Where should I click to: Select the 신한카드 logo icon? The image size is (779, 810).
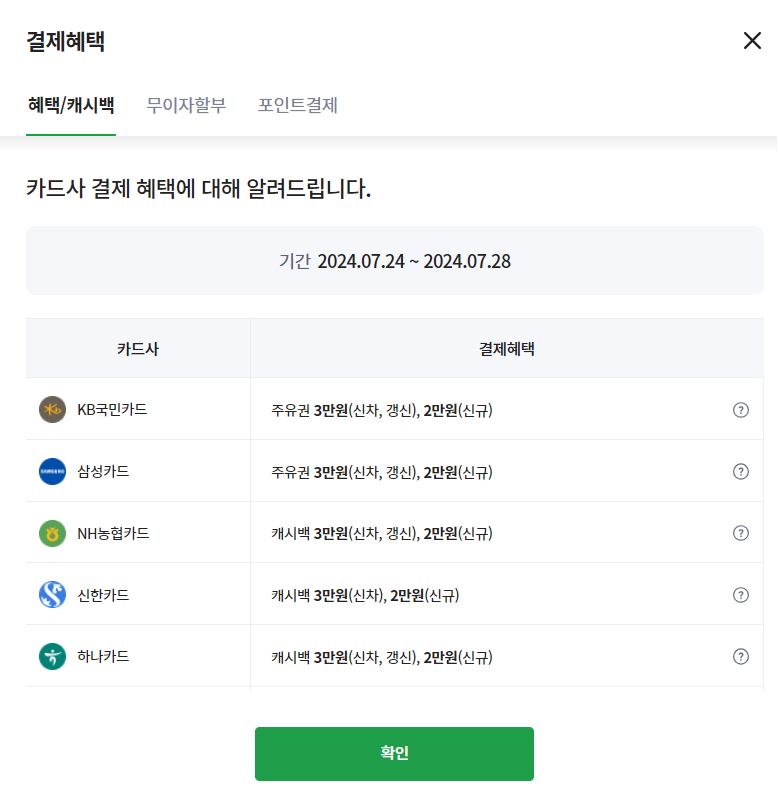tap(52, 594)
